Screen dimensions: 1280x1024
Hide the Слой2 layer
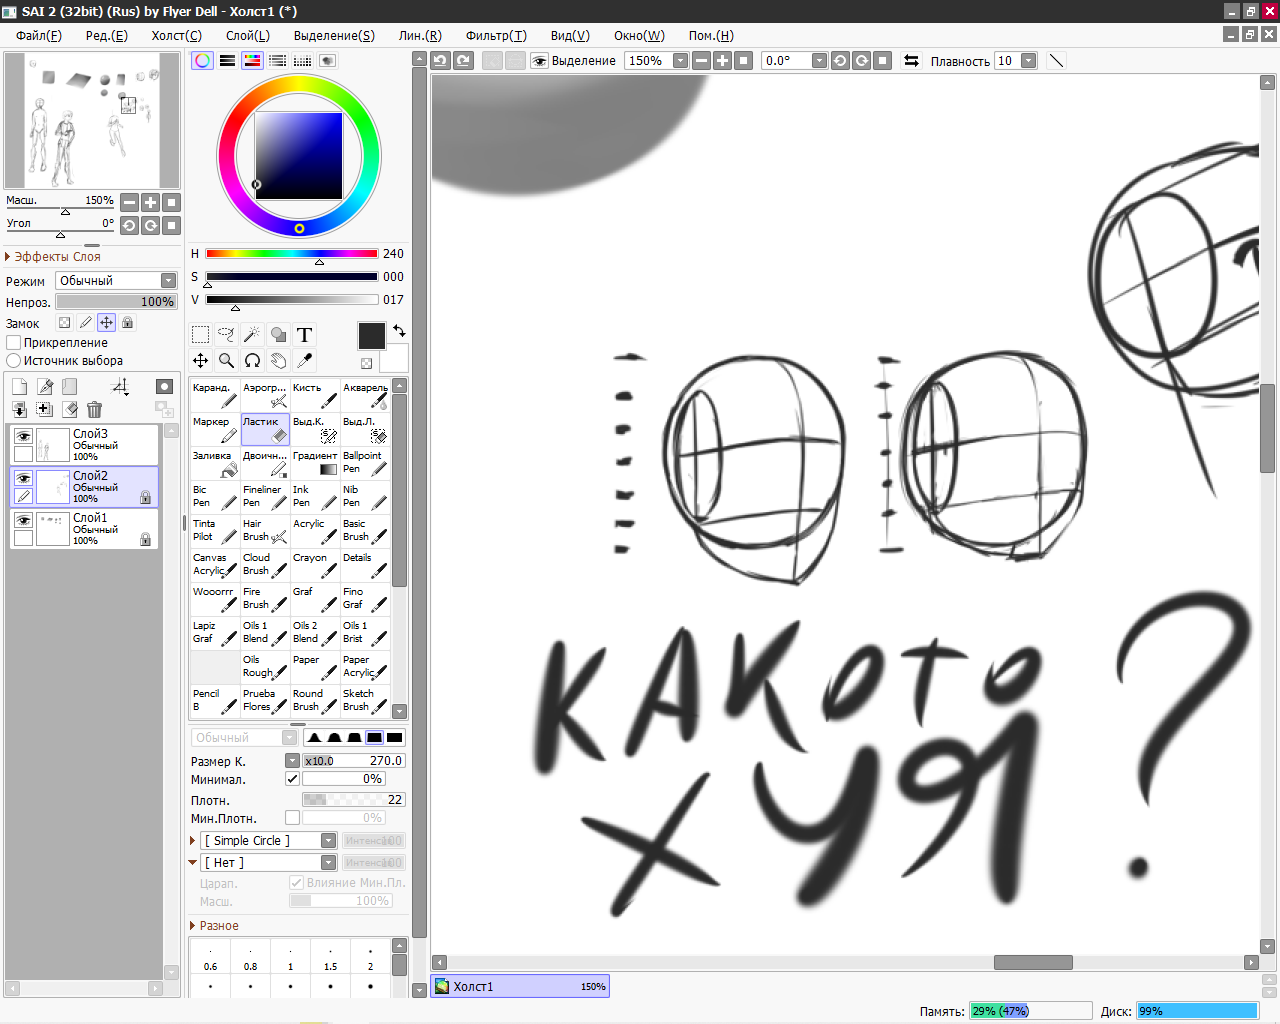coord(23,478)
